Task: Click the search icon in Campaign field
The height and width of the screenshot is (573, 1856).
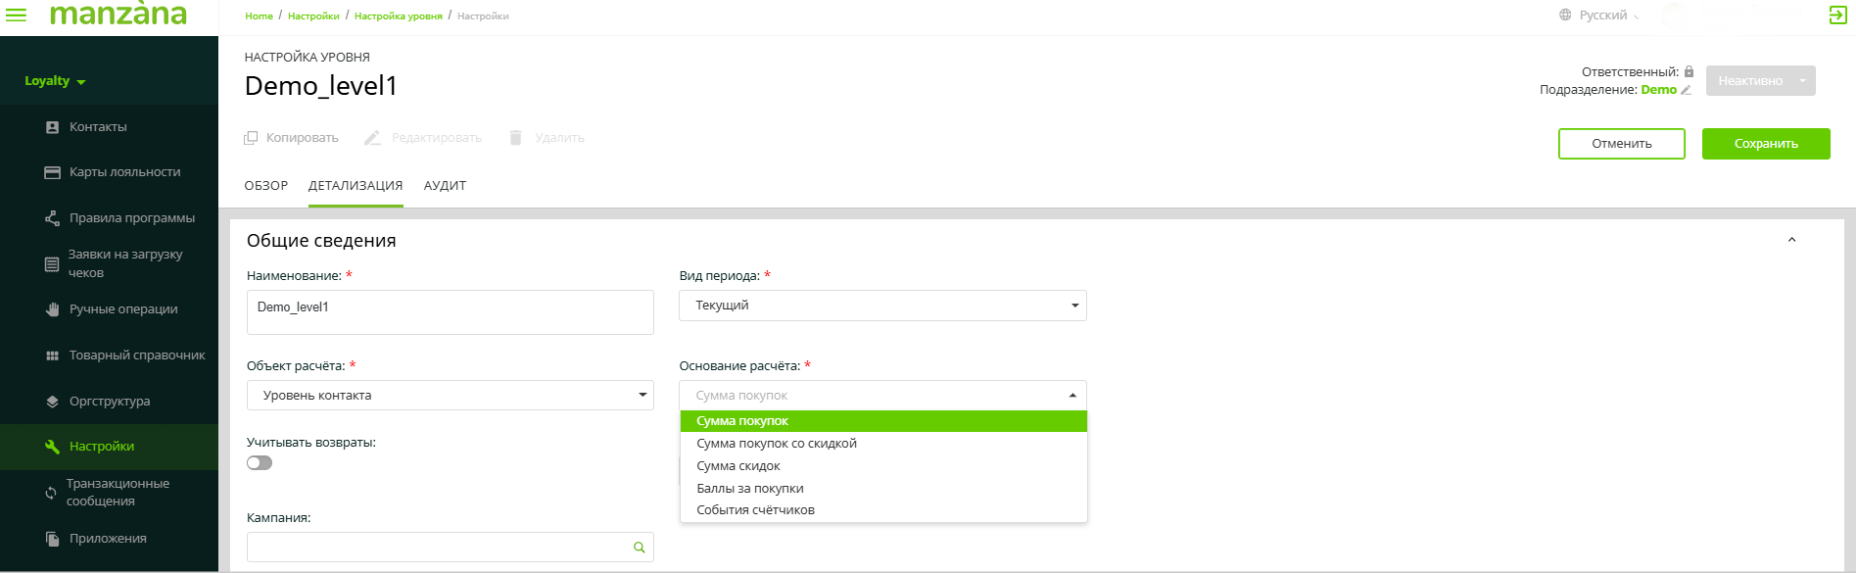Action: [x=639, y=547]
